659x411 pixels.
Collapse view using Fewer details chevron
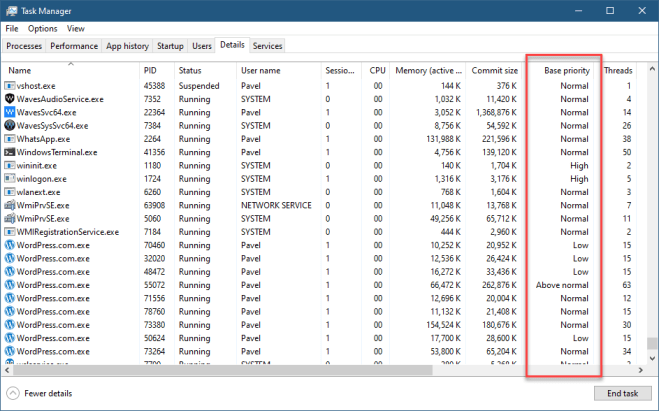pos(13,393)
